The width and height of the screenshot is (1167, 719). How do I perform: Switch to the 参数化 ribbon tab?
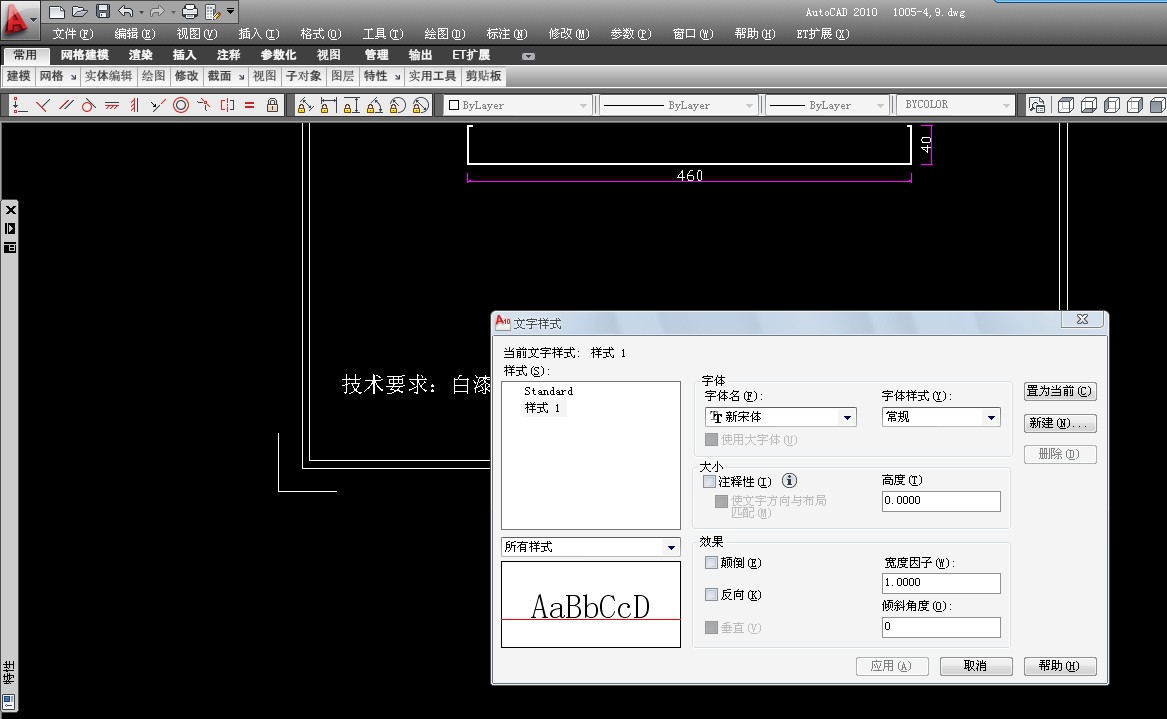click(x=278, y=55)
